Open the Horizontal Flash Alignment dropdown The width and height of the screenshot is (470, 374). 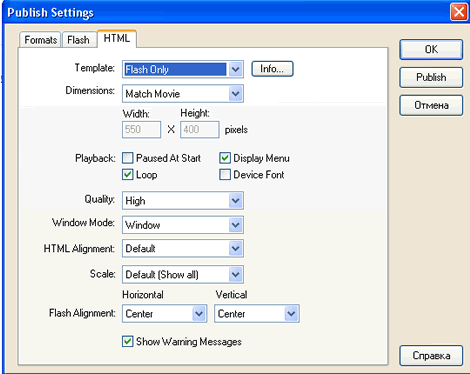164,313
